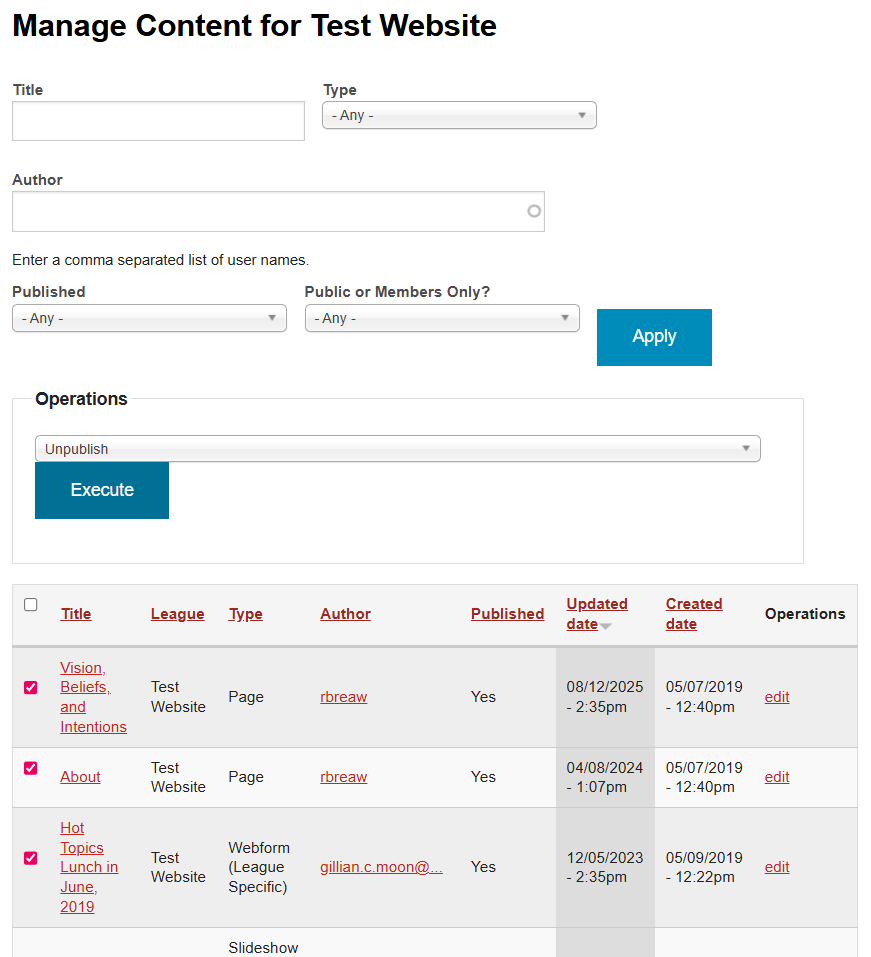Open the Public or Members Only dropdown
The image size is (871, 957).
coord(441,317)
